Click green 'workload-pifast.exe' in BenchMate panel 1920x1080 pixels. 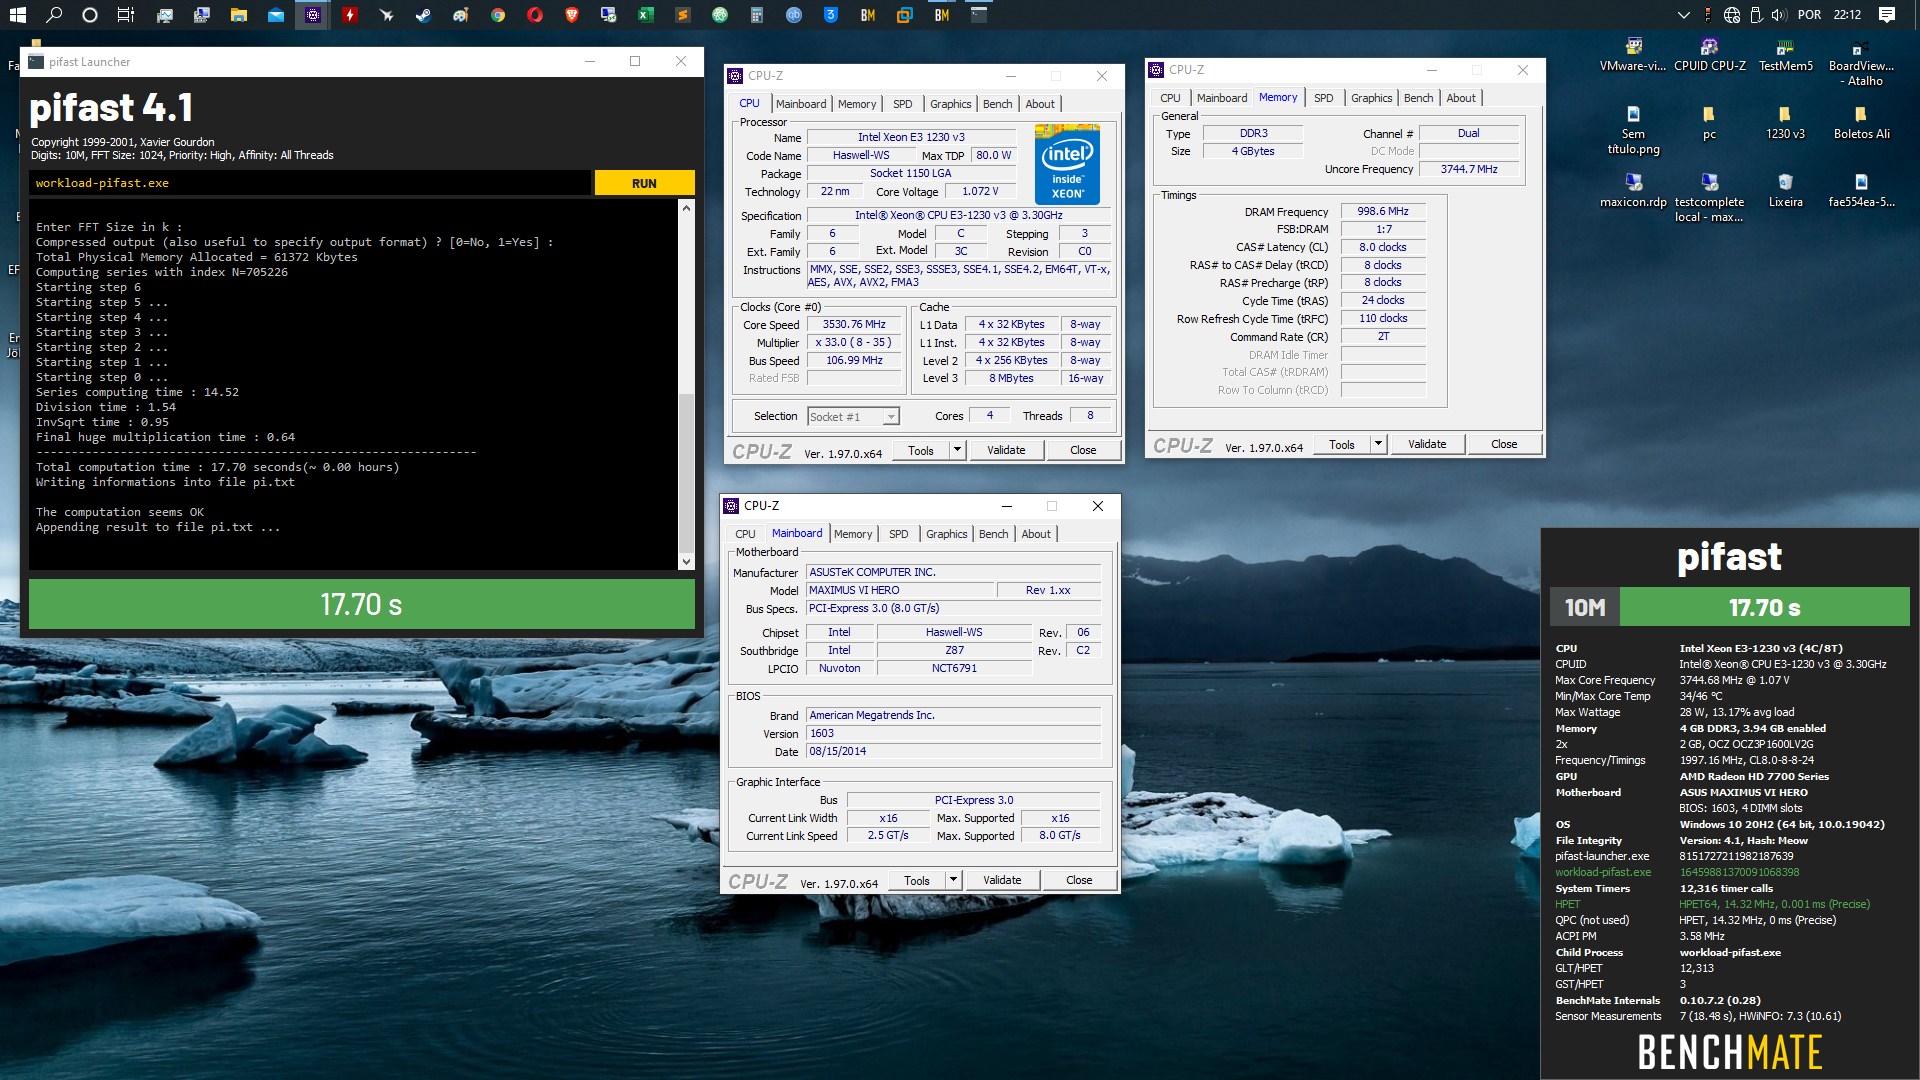(1603, 872)
